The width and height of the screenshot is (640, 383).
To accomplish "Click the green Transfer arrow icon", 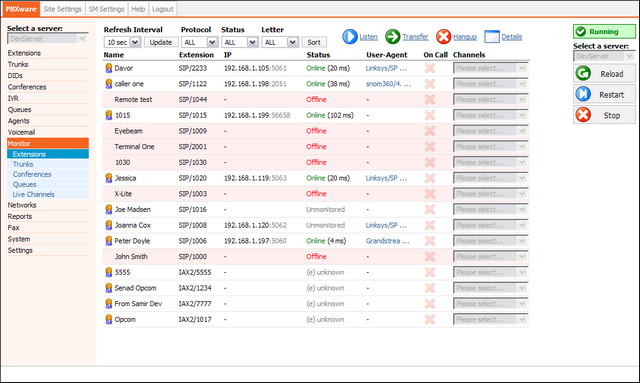I will pyautogui.click(x=393, y=37).
